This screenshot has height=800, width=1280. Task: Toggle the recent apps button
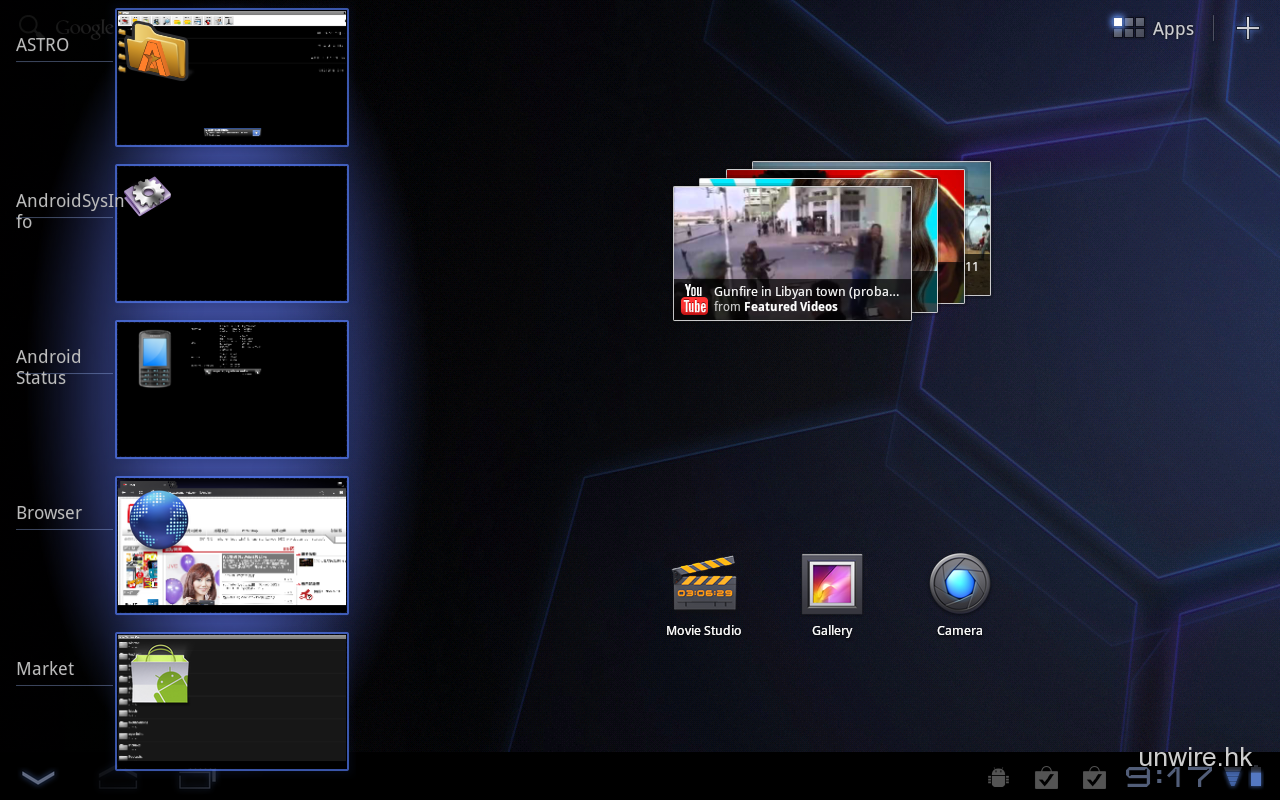(x=196, y=778)
